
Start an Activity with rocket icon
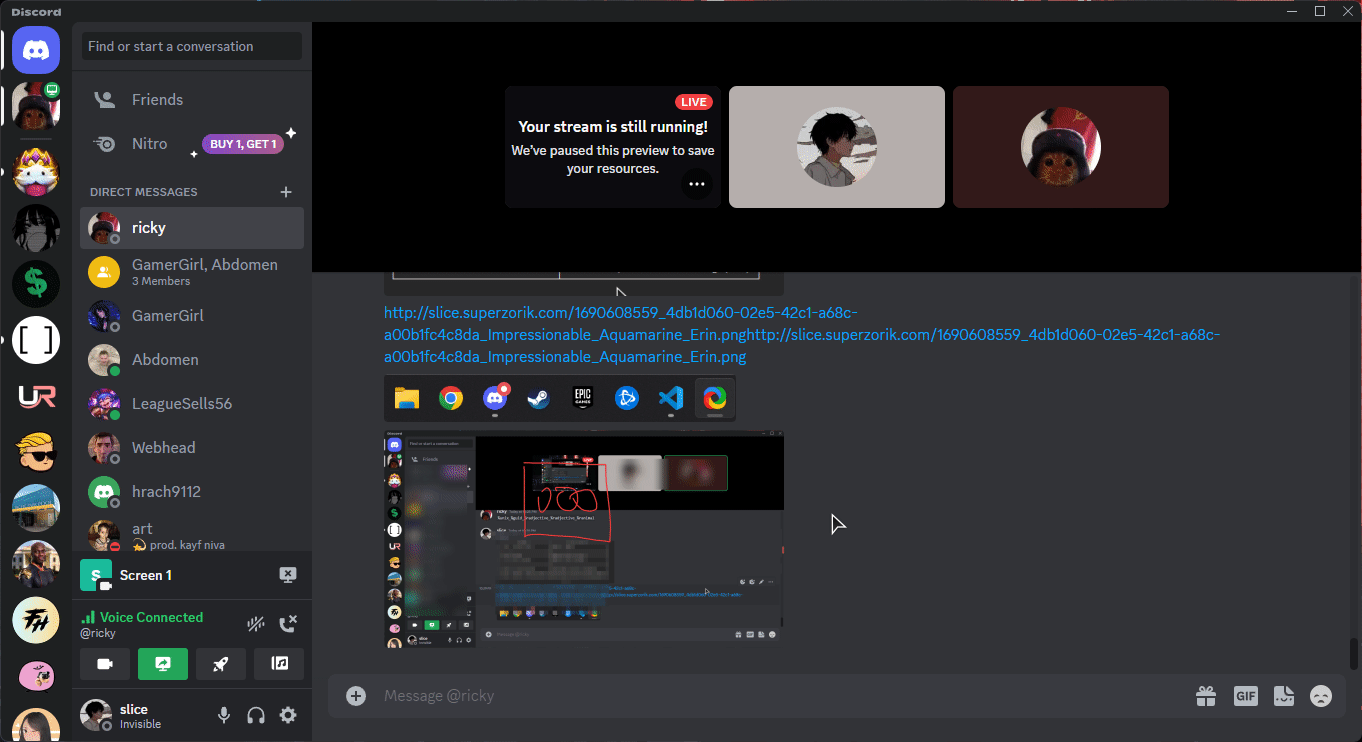[x=221, y=664]
